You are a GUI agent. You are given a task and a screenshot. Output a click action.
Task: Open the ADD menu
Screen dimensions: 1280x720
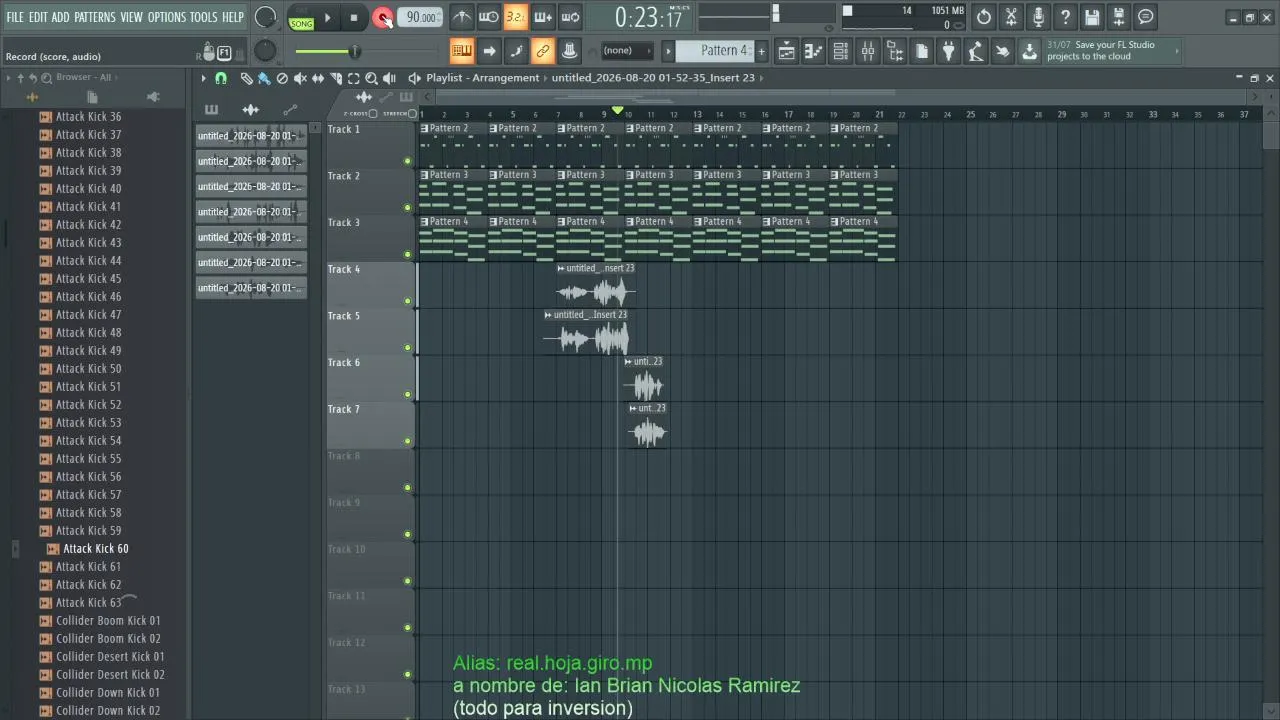(x=61, y=17)
